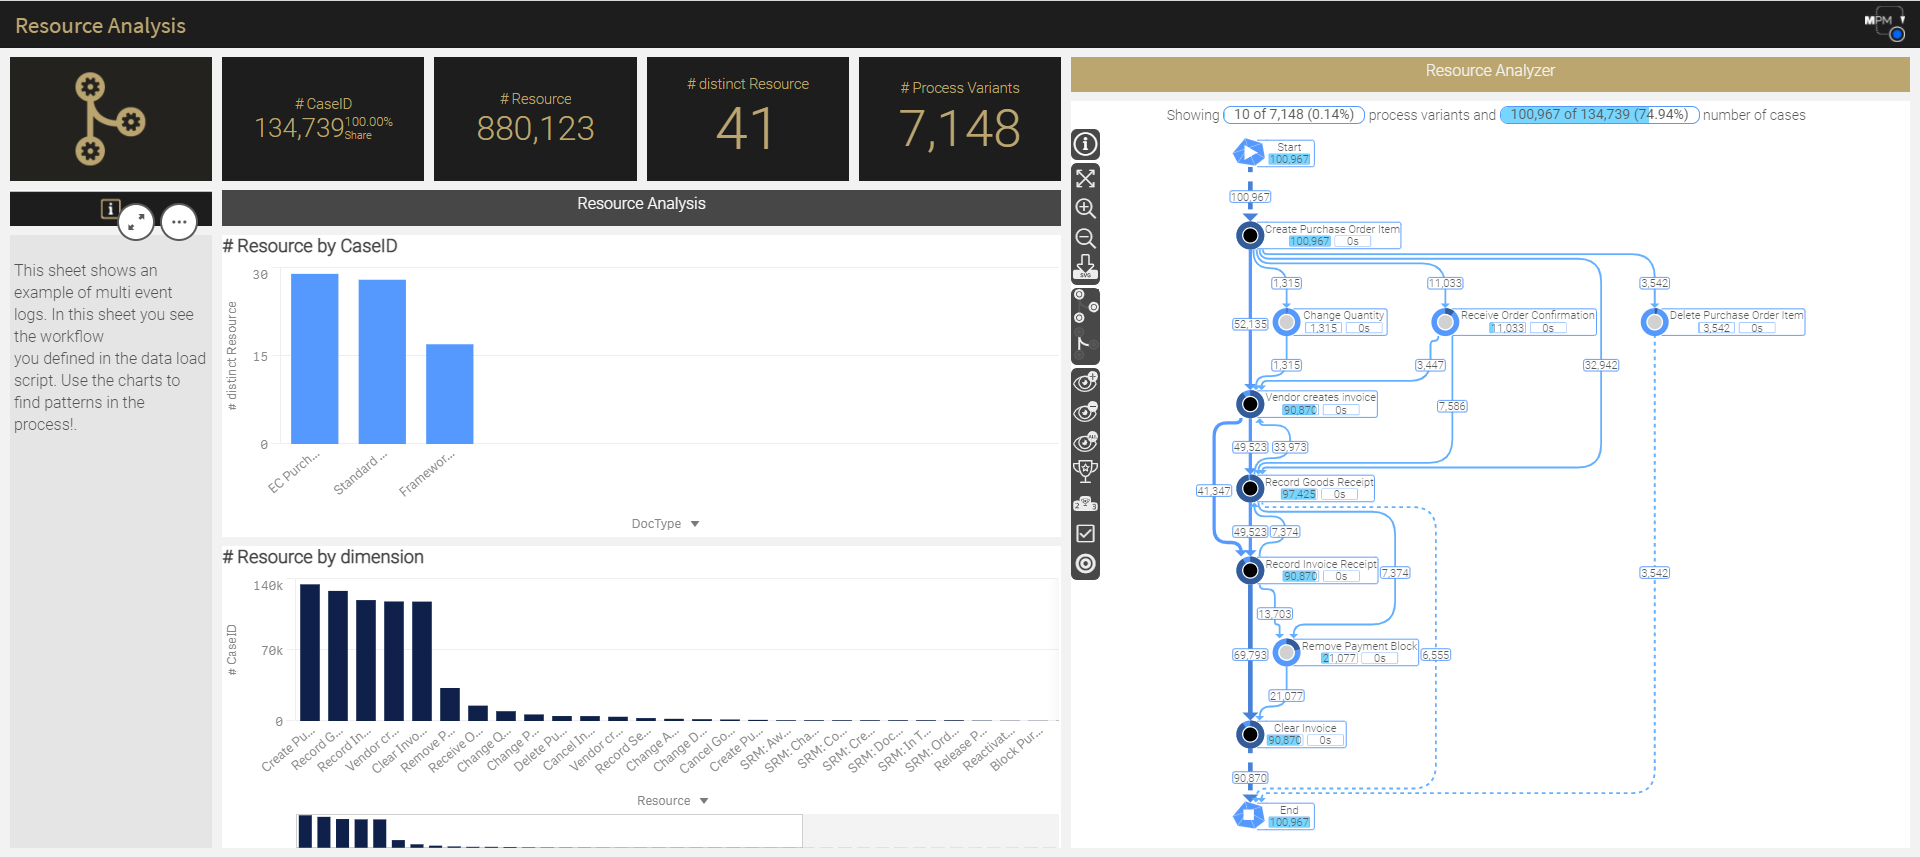The width and height of the screenshot is (1920, 857).
Task: Select the Record Invoice Receipt node circle
Action: pos(1250,570)
